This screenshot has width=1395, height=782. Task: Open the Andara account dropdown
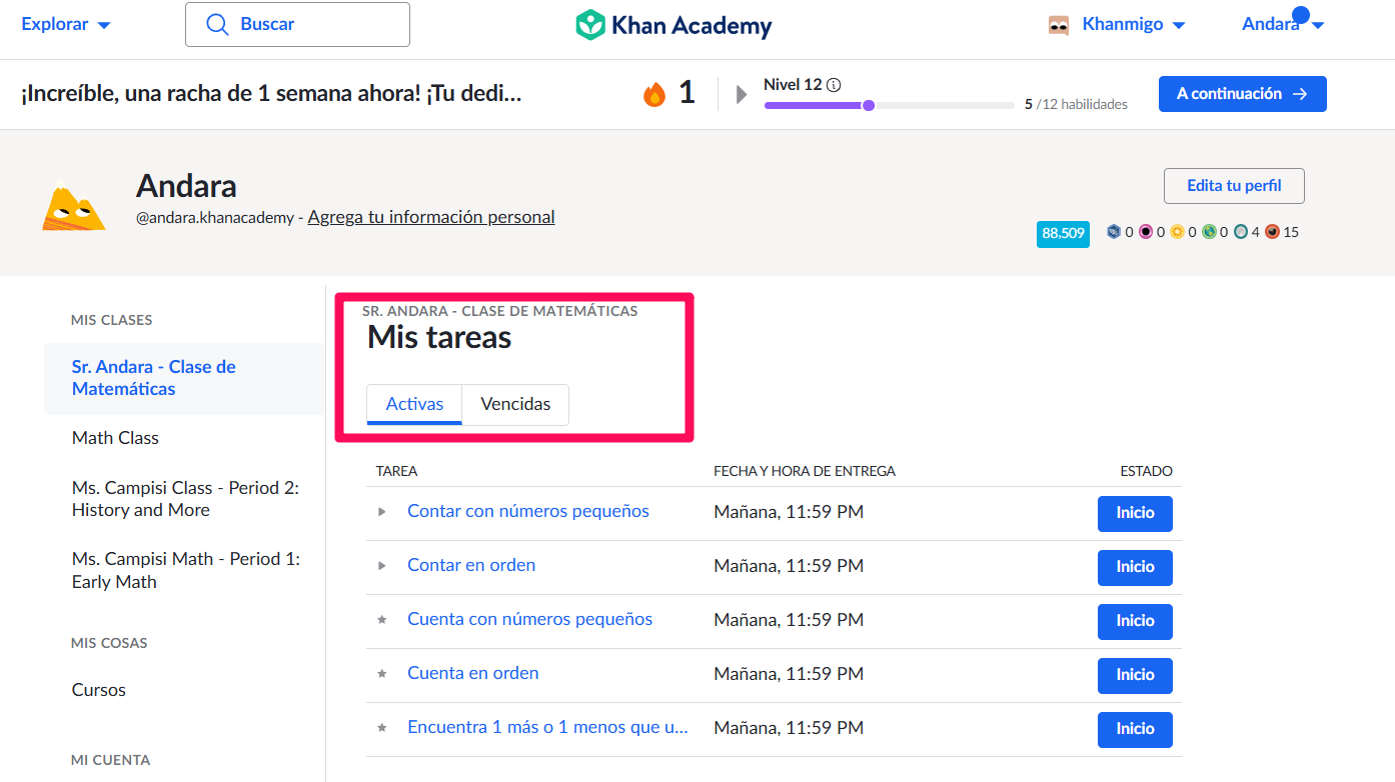point(1283,25)
